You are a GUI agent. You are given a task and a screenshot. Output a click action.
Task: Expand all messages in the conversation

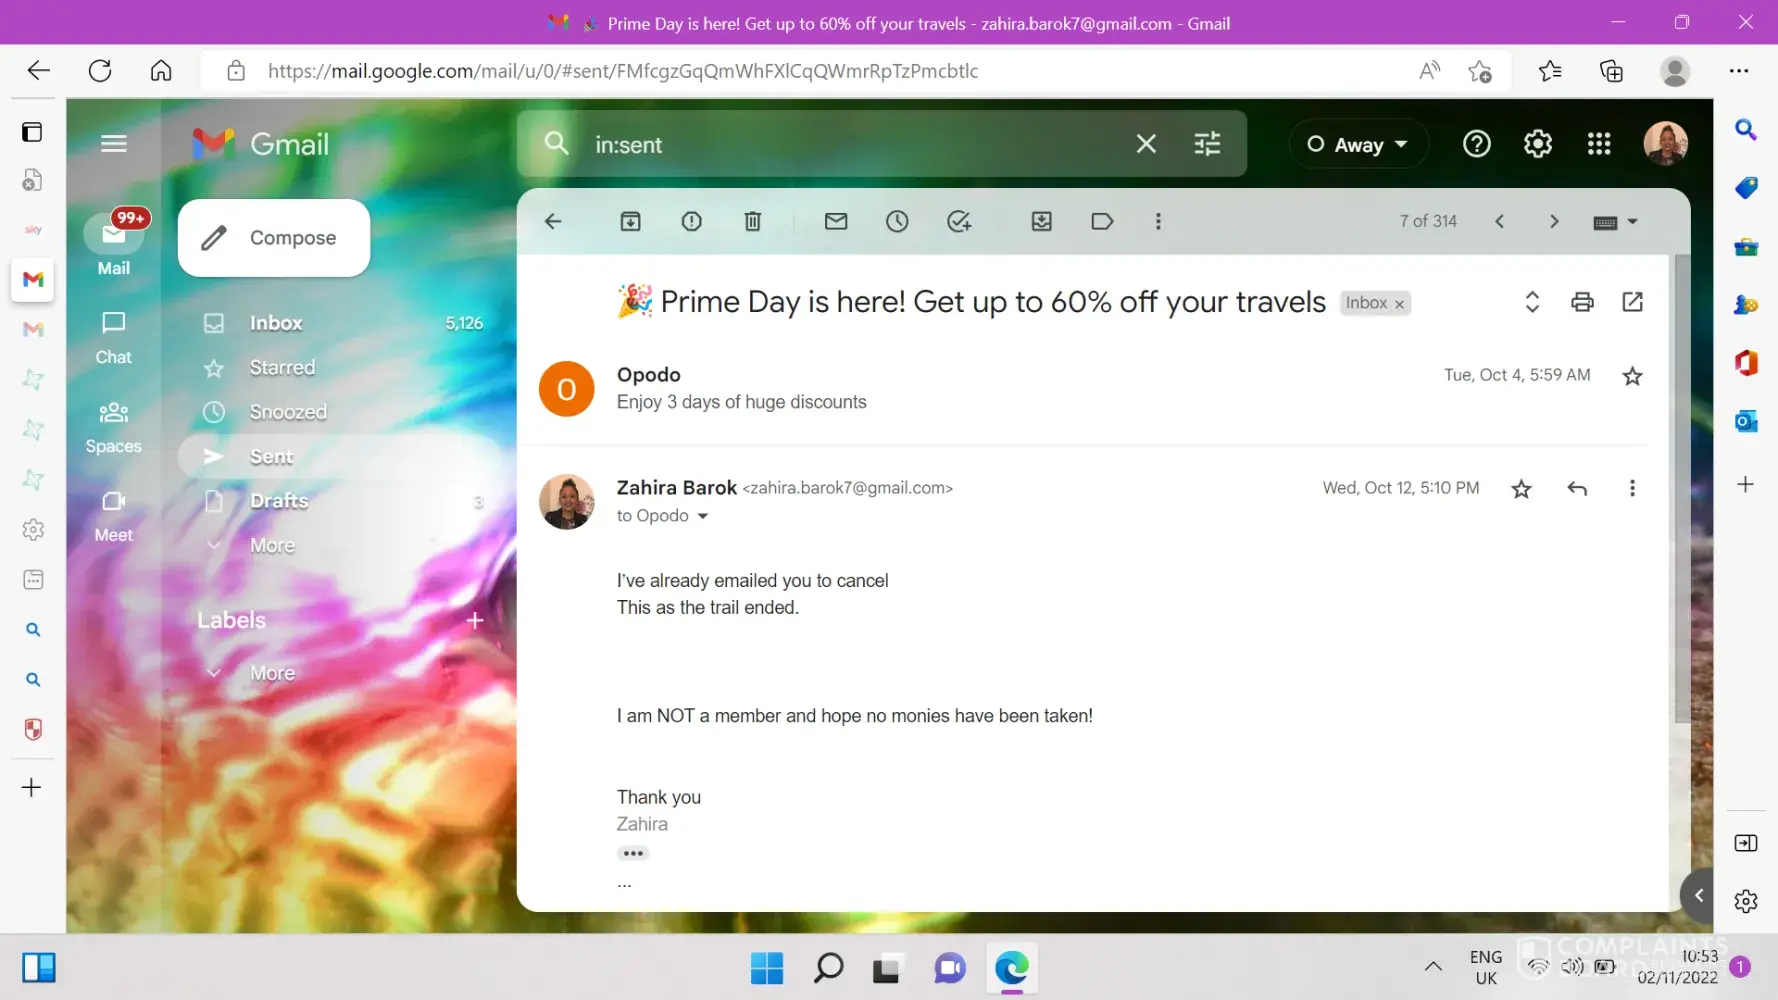pos(1532,302)
